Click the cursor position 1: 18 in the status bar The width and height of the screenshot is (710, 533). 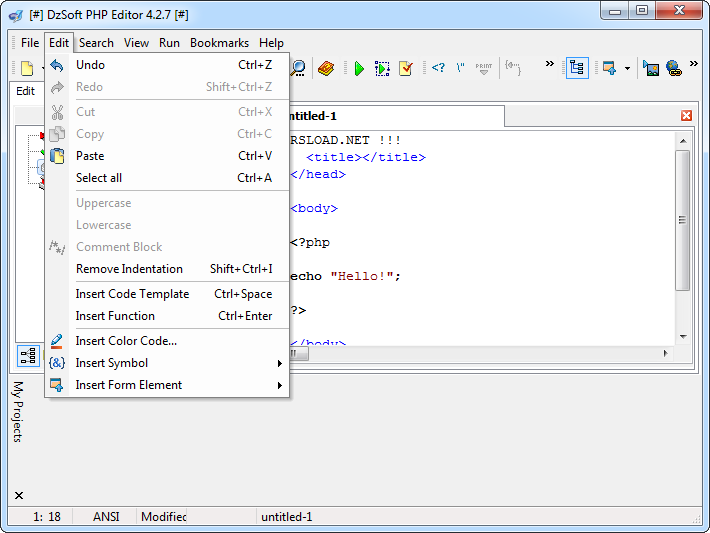(47, 517)
